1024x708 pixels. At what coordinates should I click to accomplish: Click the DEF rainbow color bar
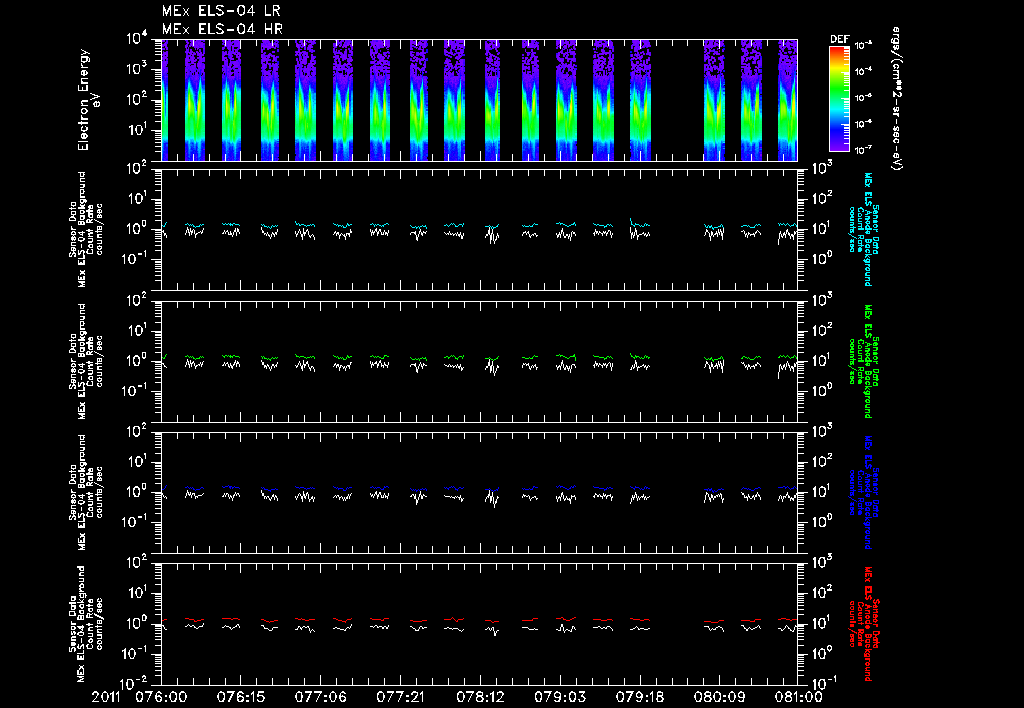(839, 99)
